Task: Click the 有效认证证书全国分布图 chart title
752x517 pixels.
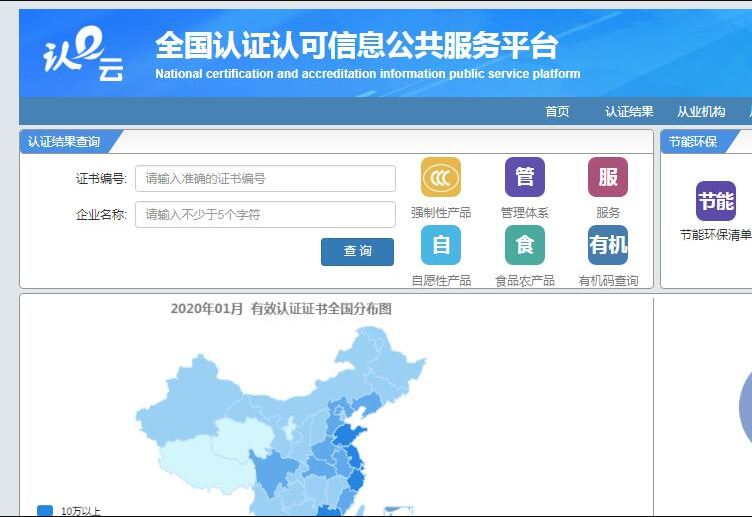Action: click(x=281, y=309)
